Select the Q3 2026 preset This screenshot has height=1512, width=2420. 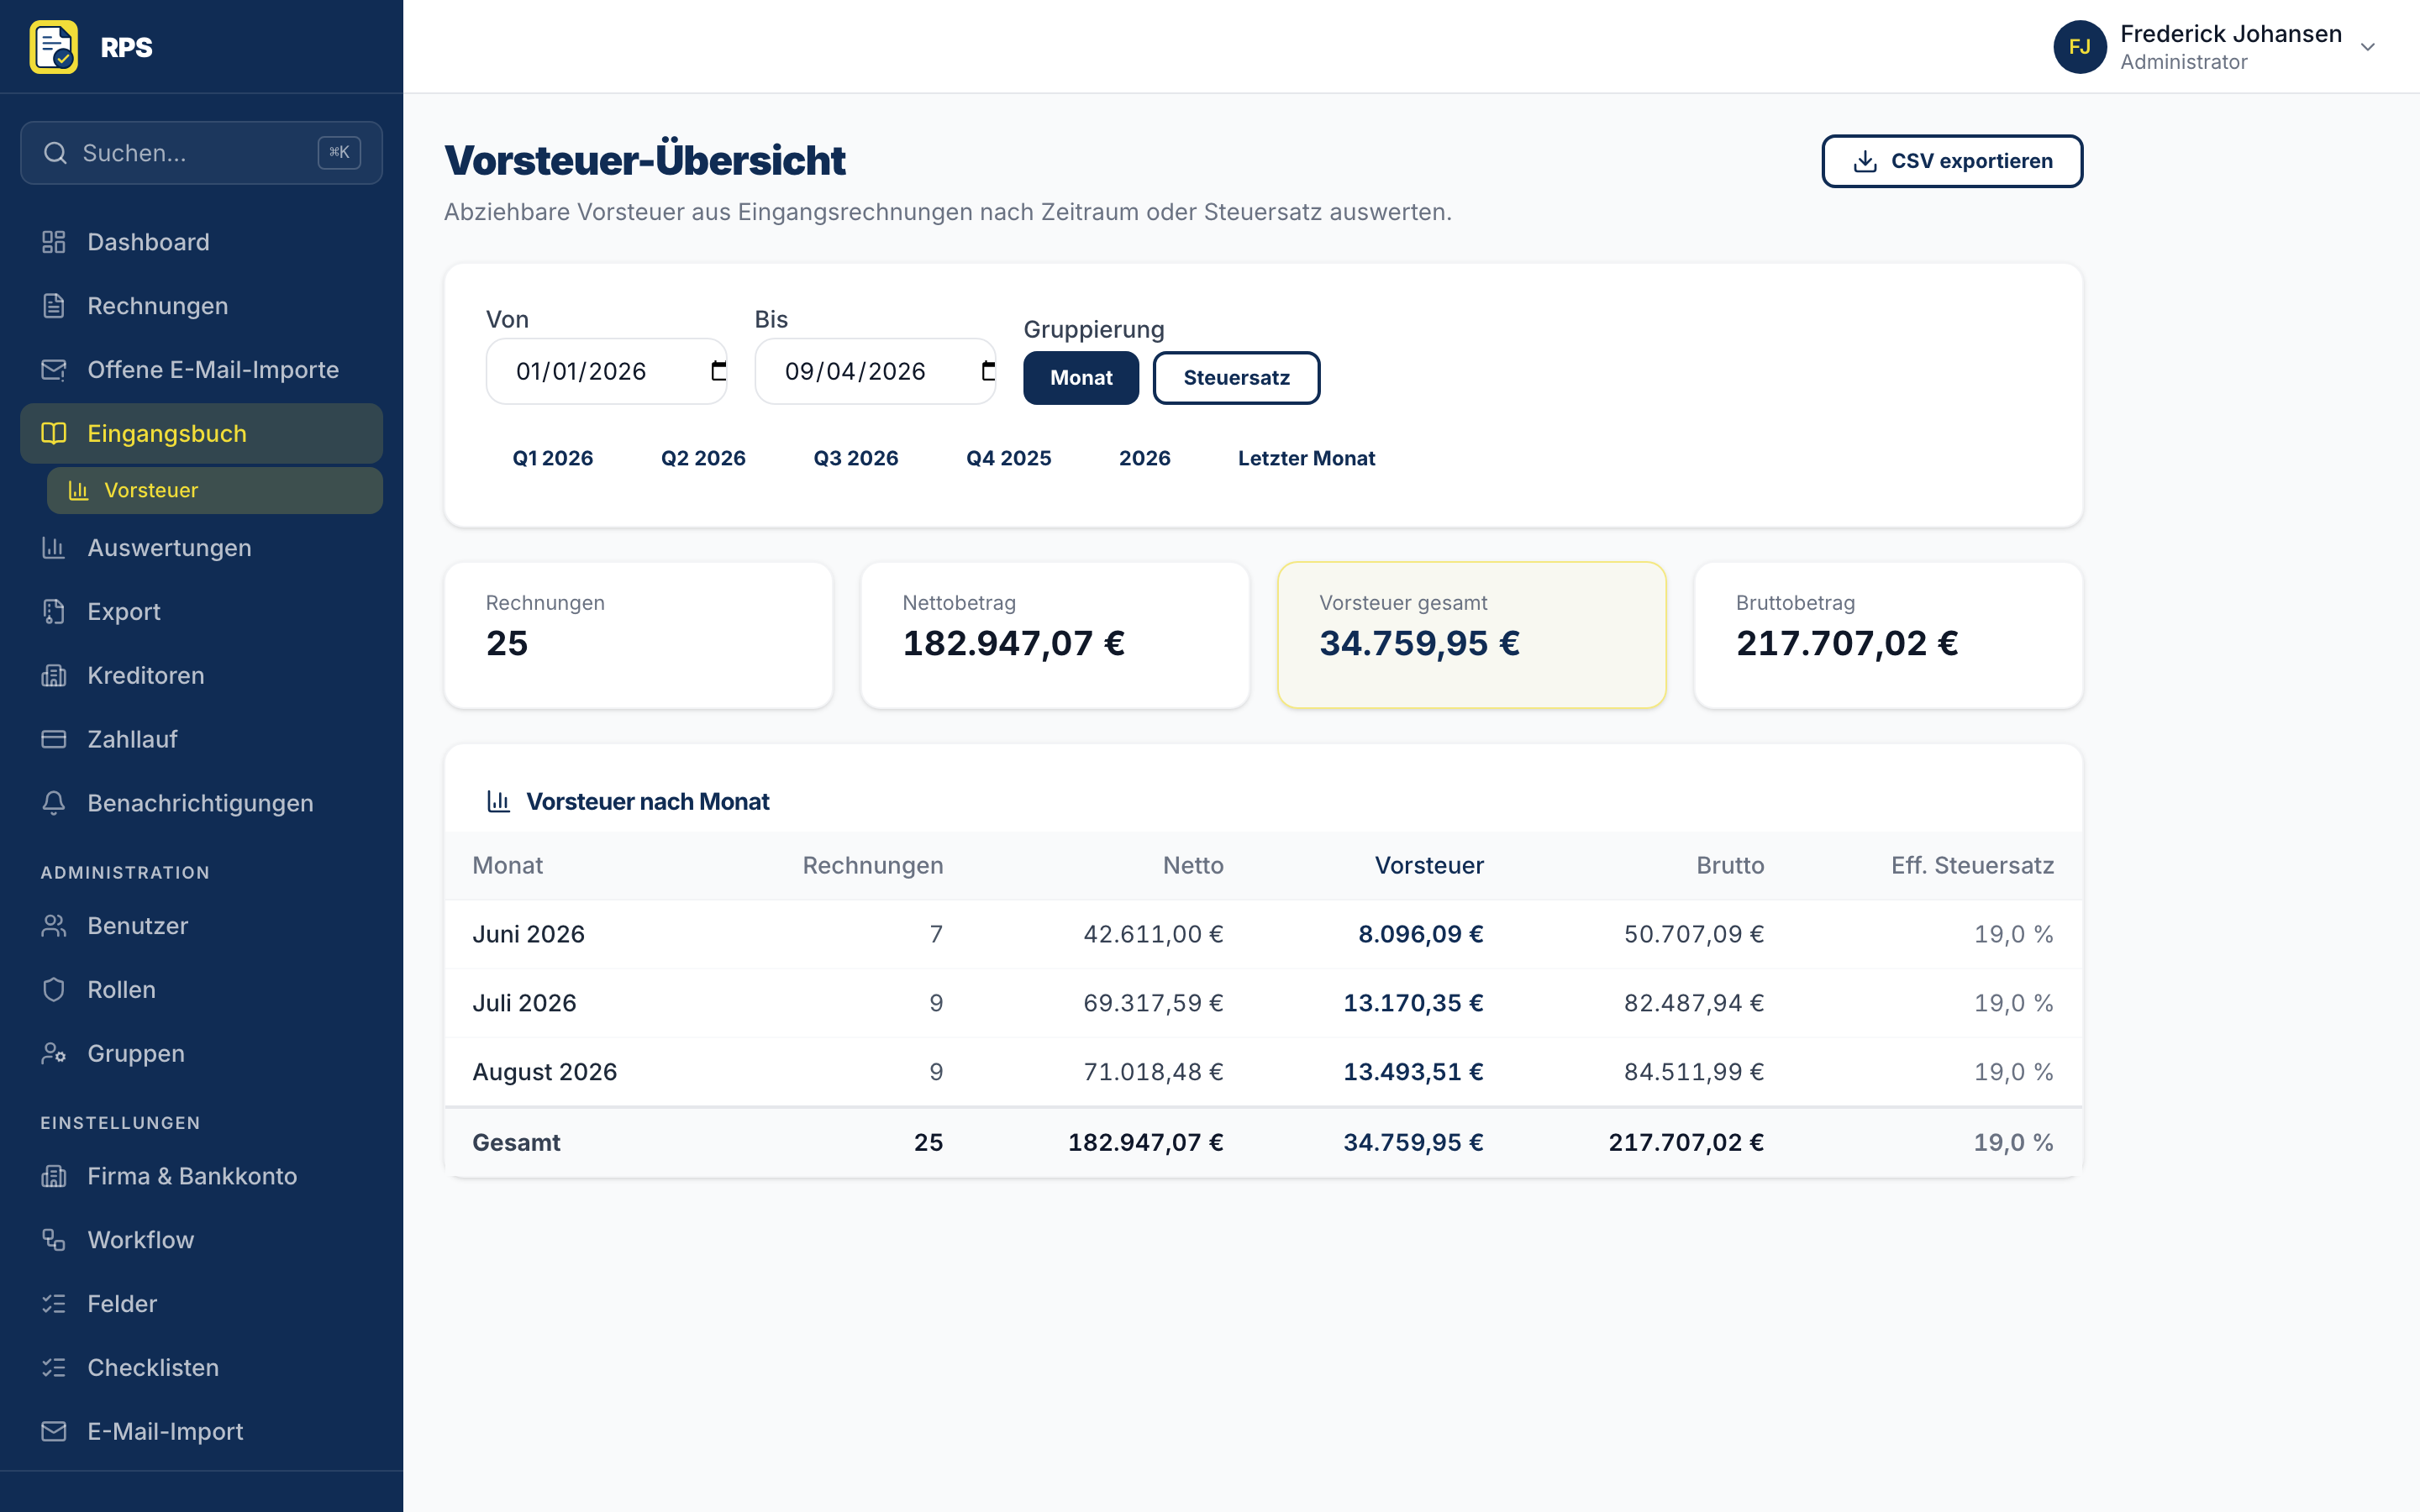point(856,458)
